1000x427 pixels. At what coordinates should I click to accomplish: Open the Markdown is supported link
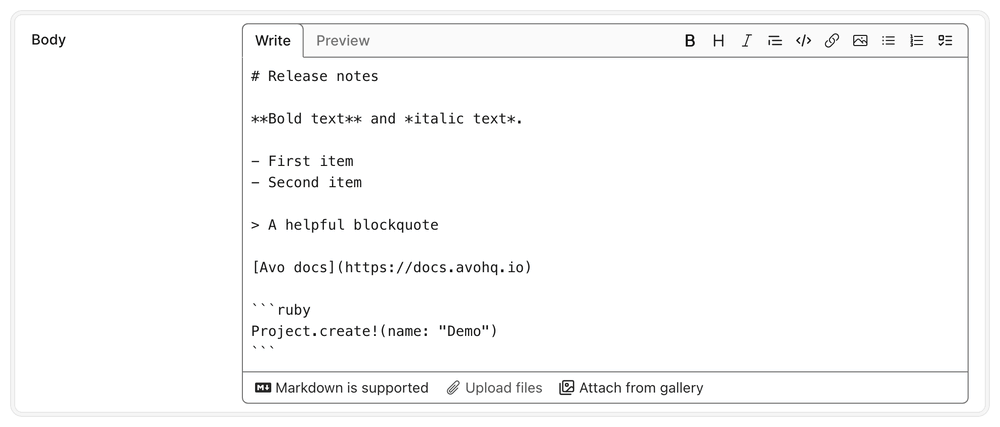(x=342, y=387)
